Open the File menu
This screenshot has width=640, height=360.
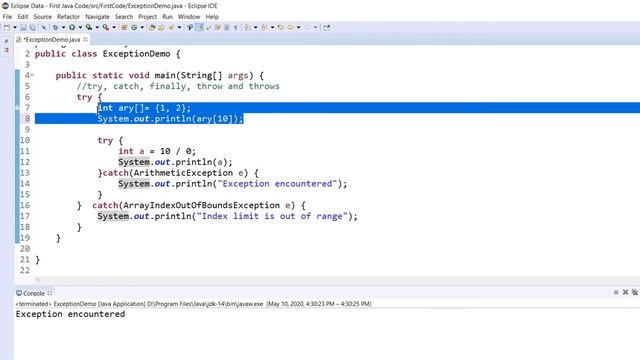[x=7, y=17]
